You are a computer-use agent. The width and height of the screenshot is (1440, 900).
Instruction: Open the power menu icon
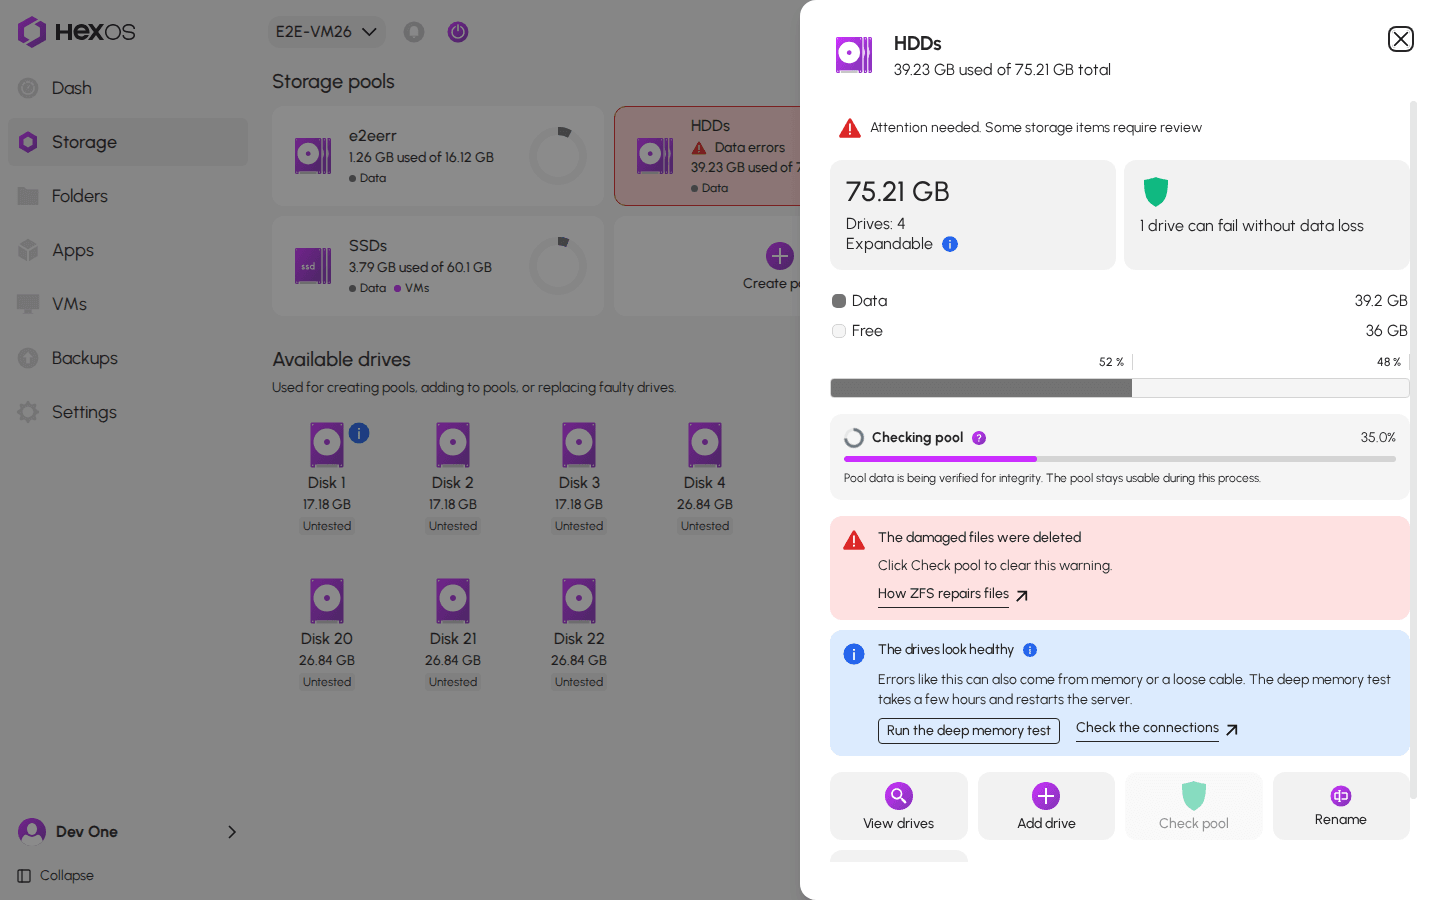458,32
